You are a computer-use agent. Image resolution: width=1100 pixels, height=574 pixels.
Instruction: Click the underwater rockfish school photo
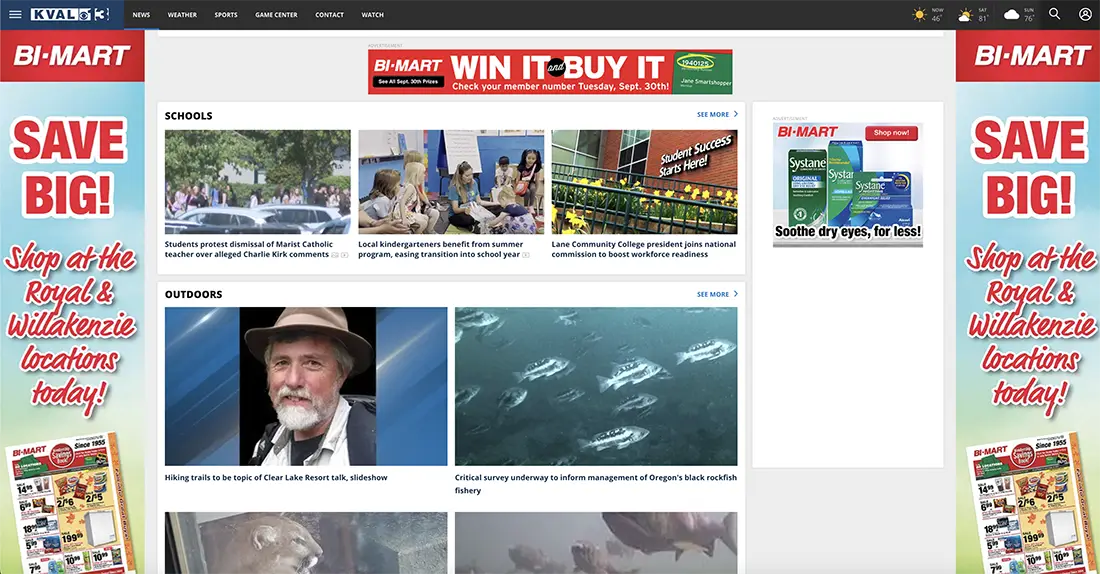[596, 386]
